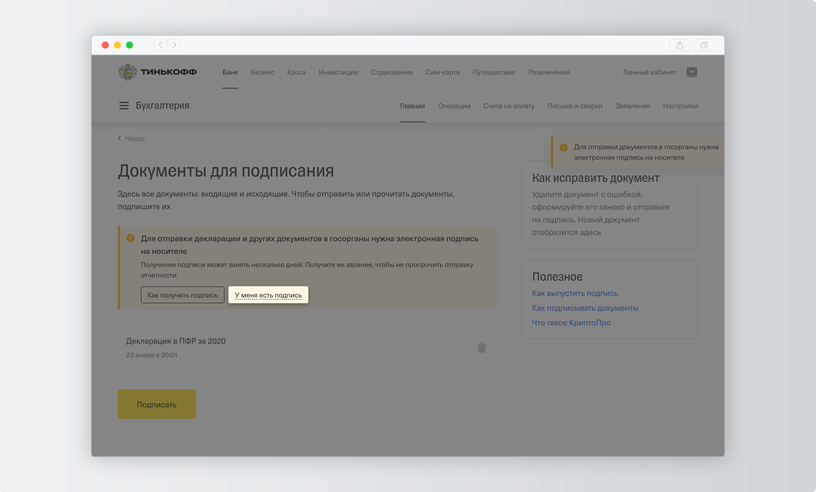Open the Касса section
This screenshot has width=816, height=492.
point(296,72)
